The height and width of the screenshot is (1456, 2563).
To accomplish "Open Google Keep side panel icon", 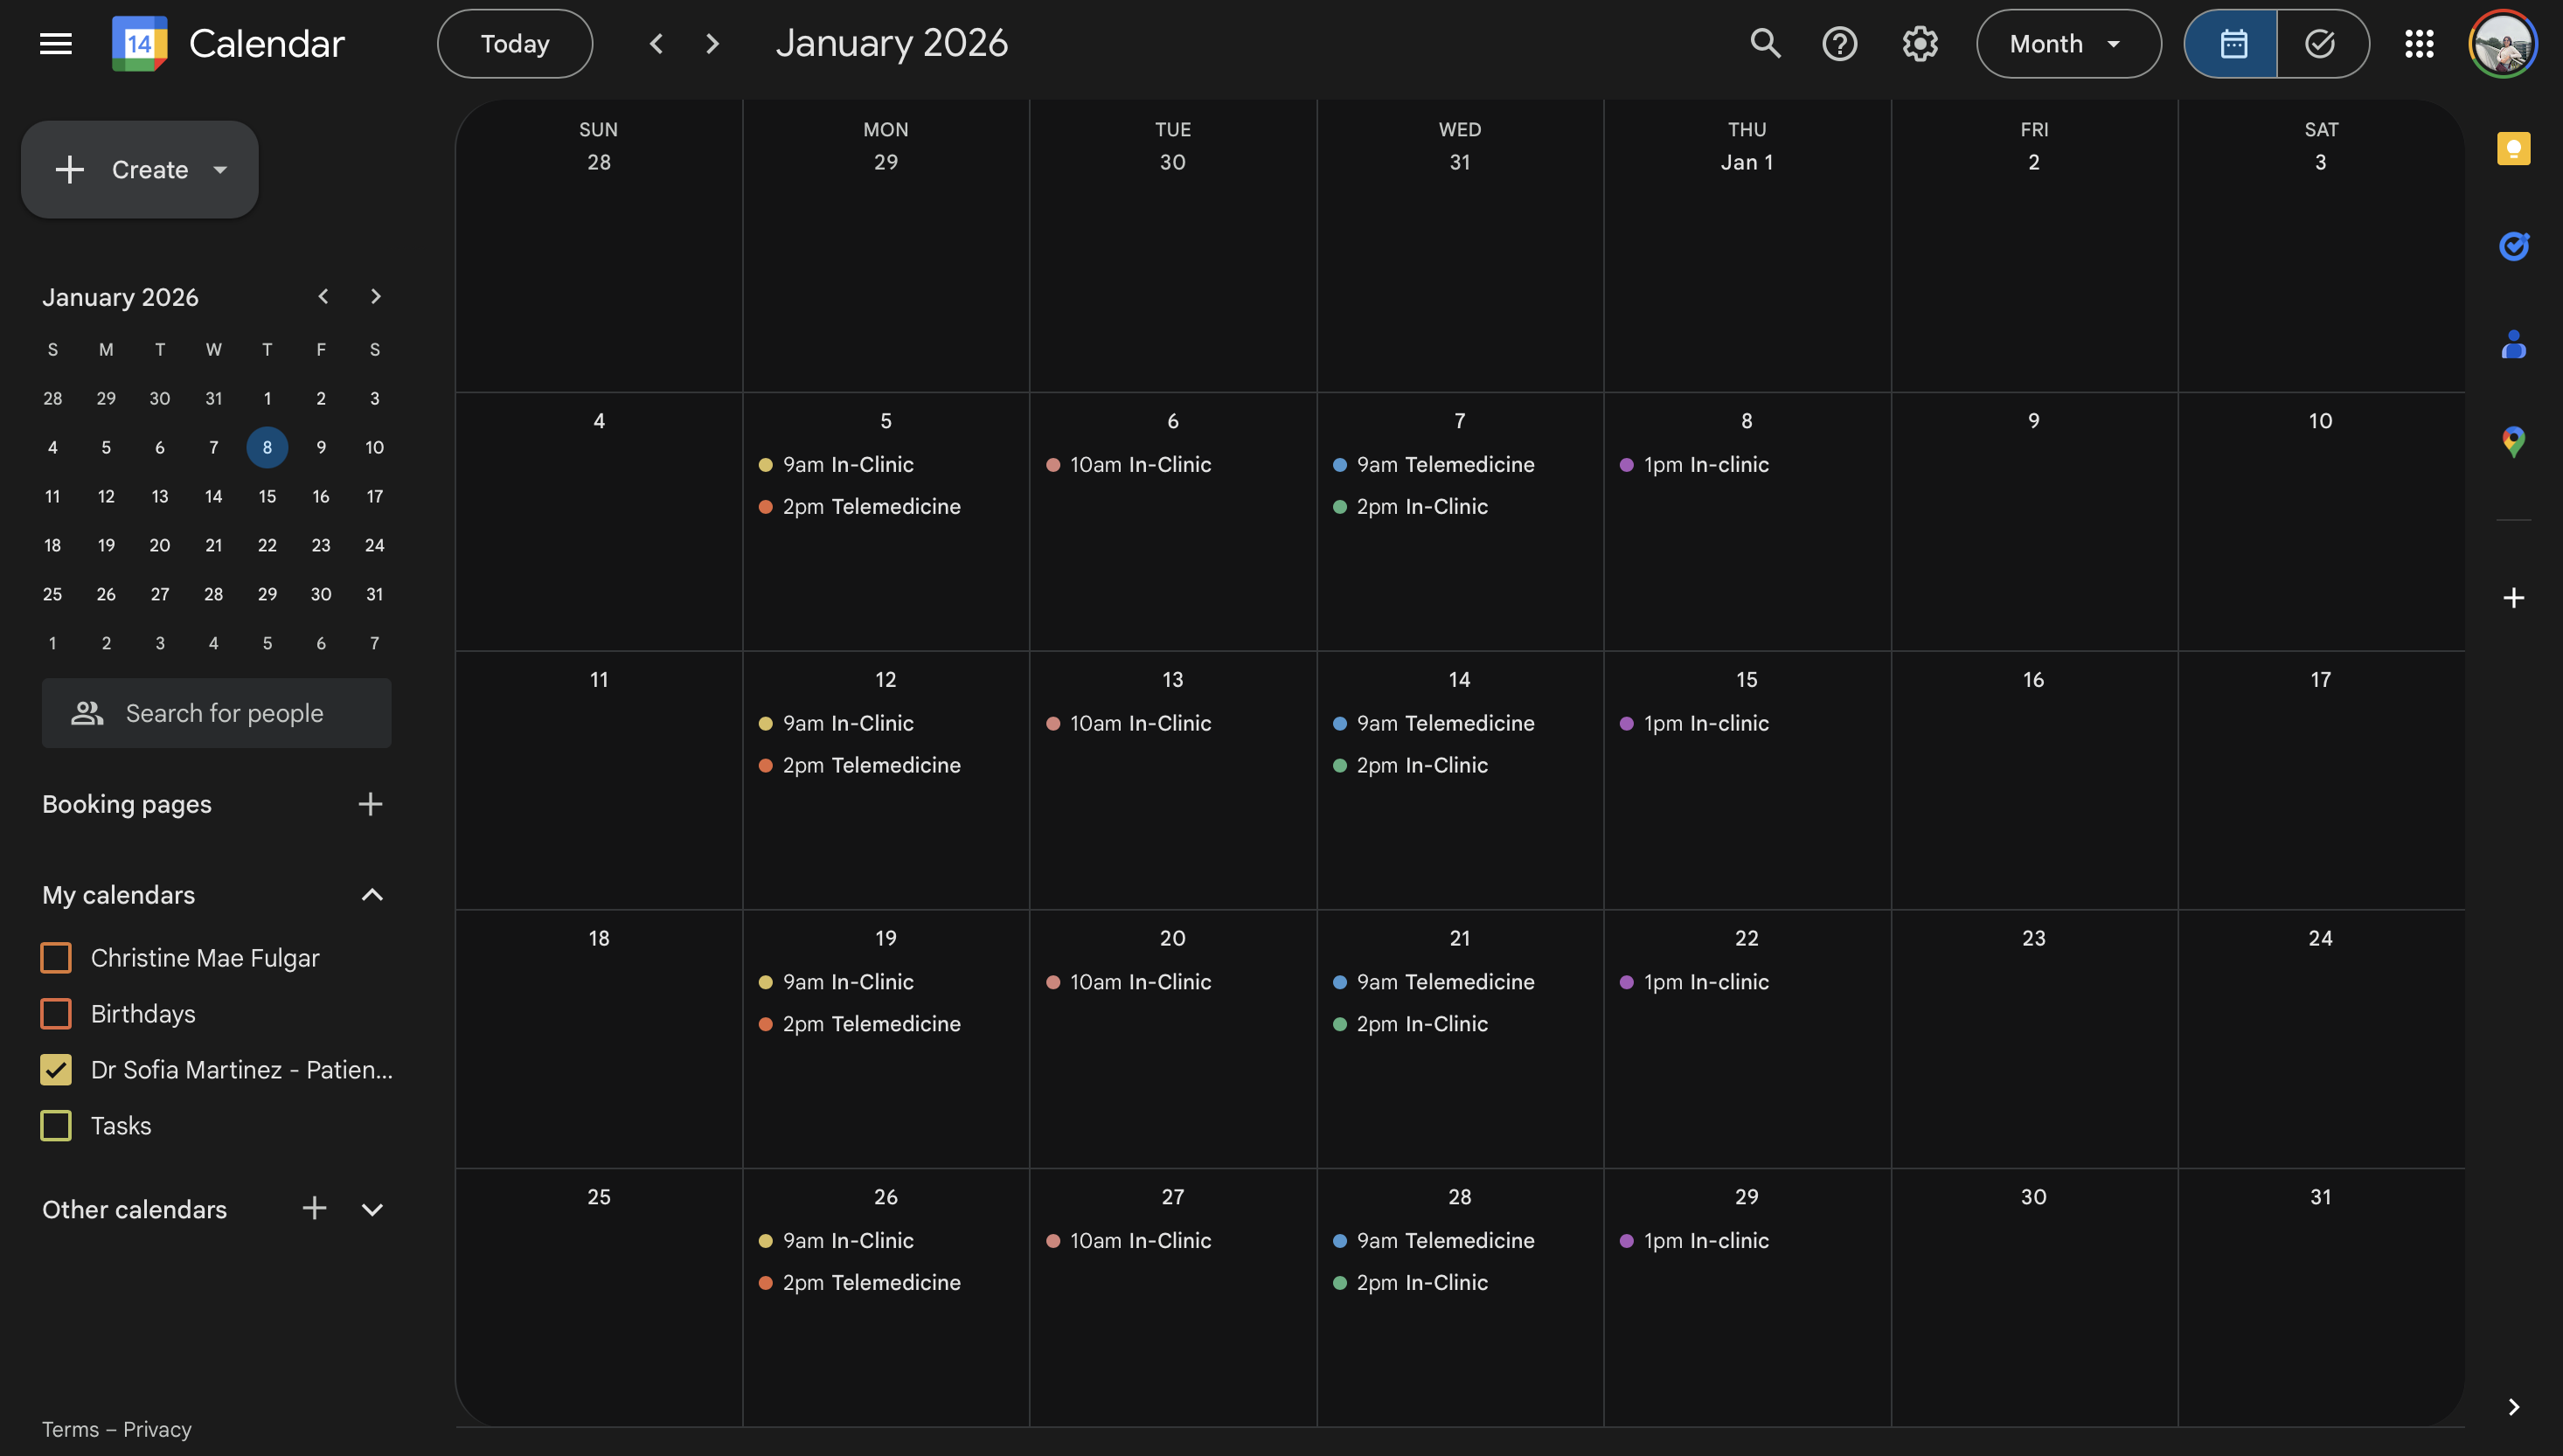I will (x=2513, y=149).
